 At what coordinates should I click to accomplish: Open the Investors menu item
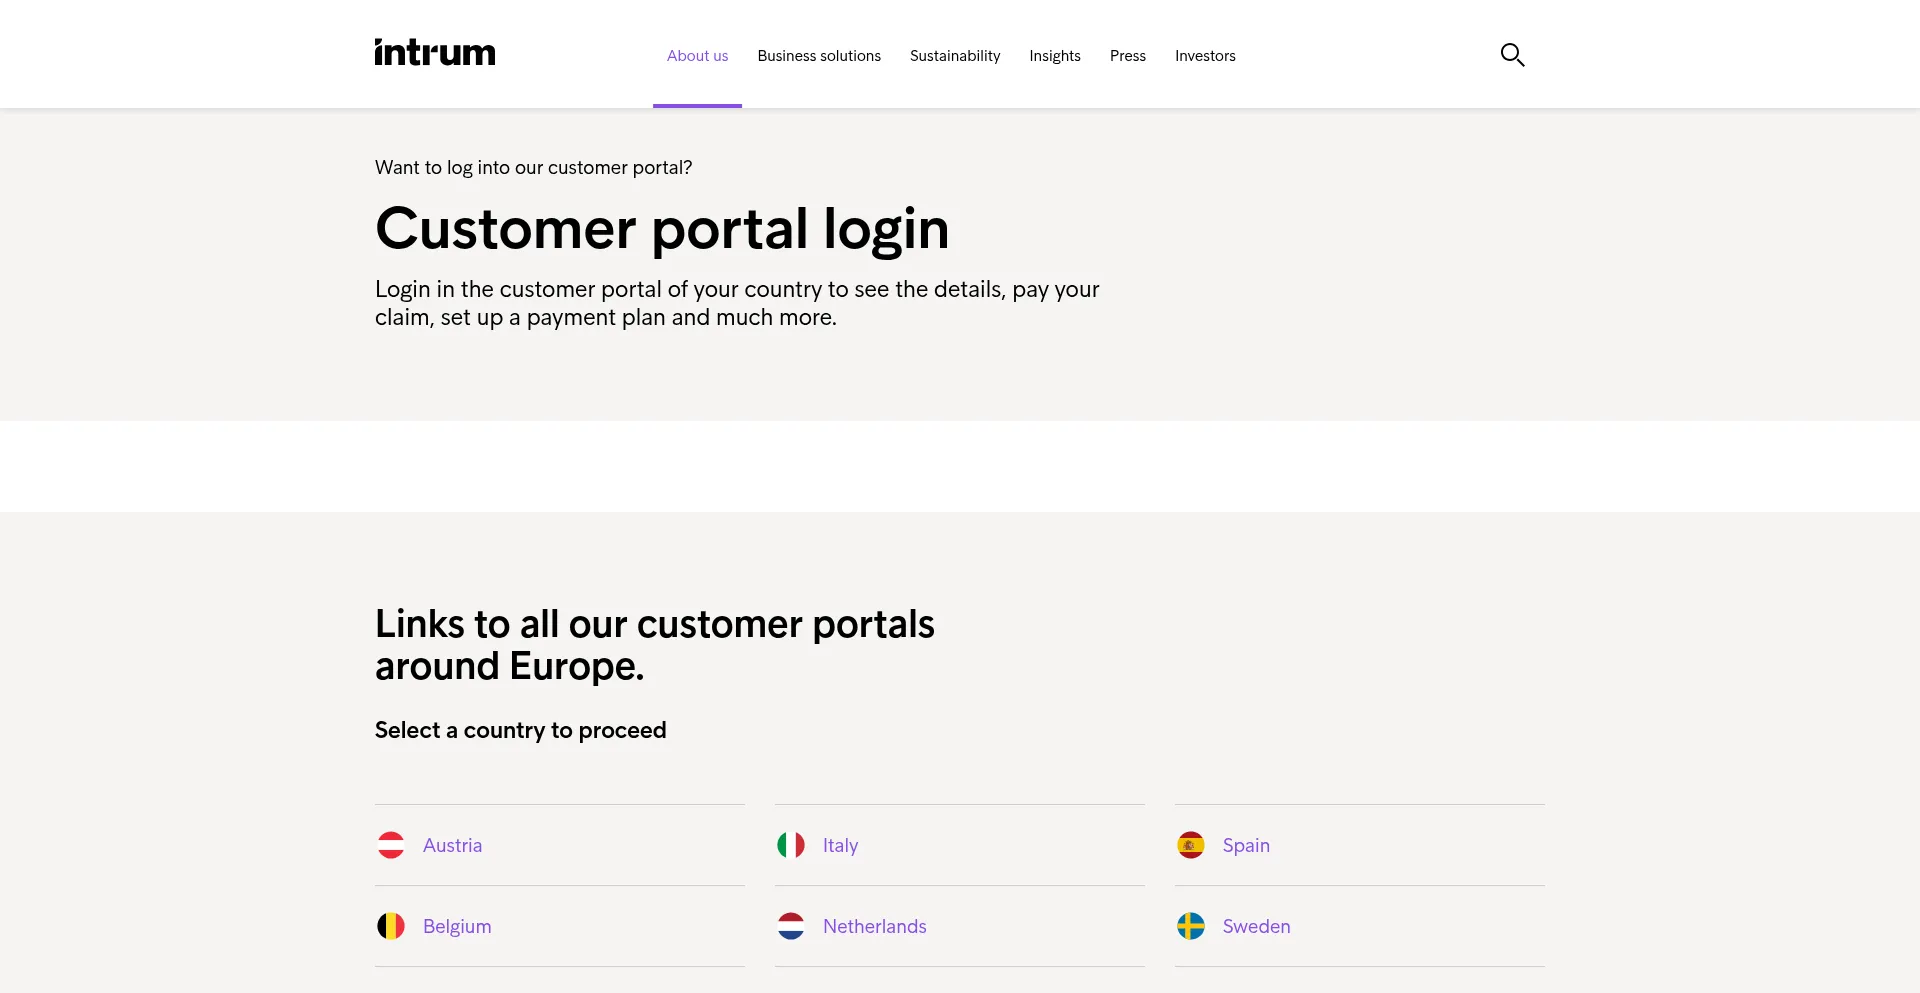coord(1205,56)
